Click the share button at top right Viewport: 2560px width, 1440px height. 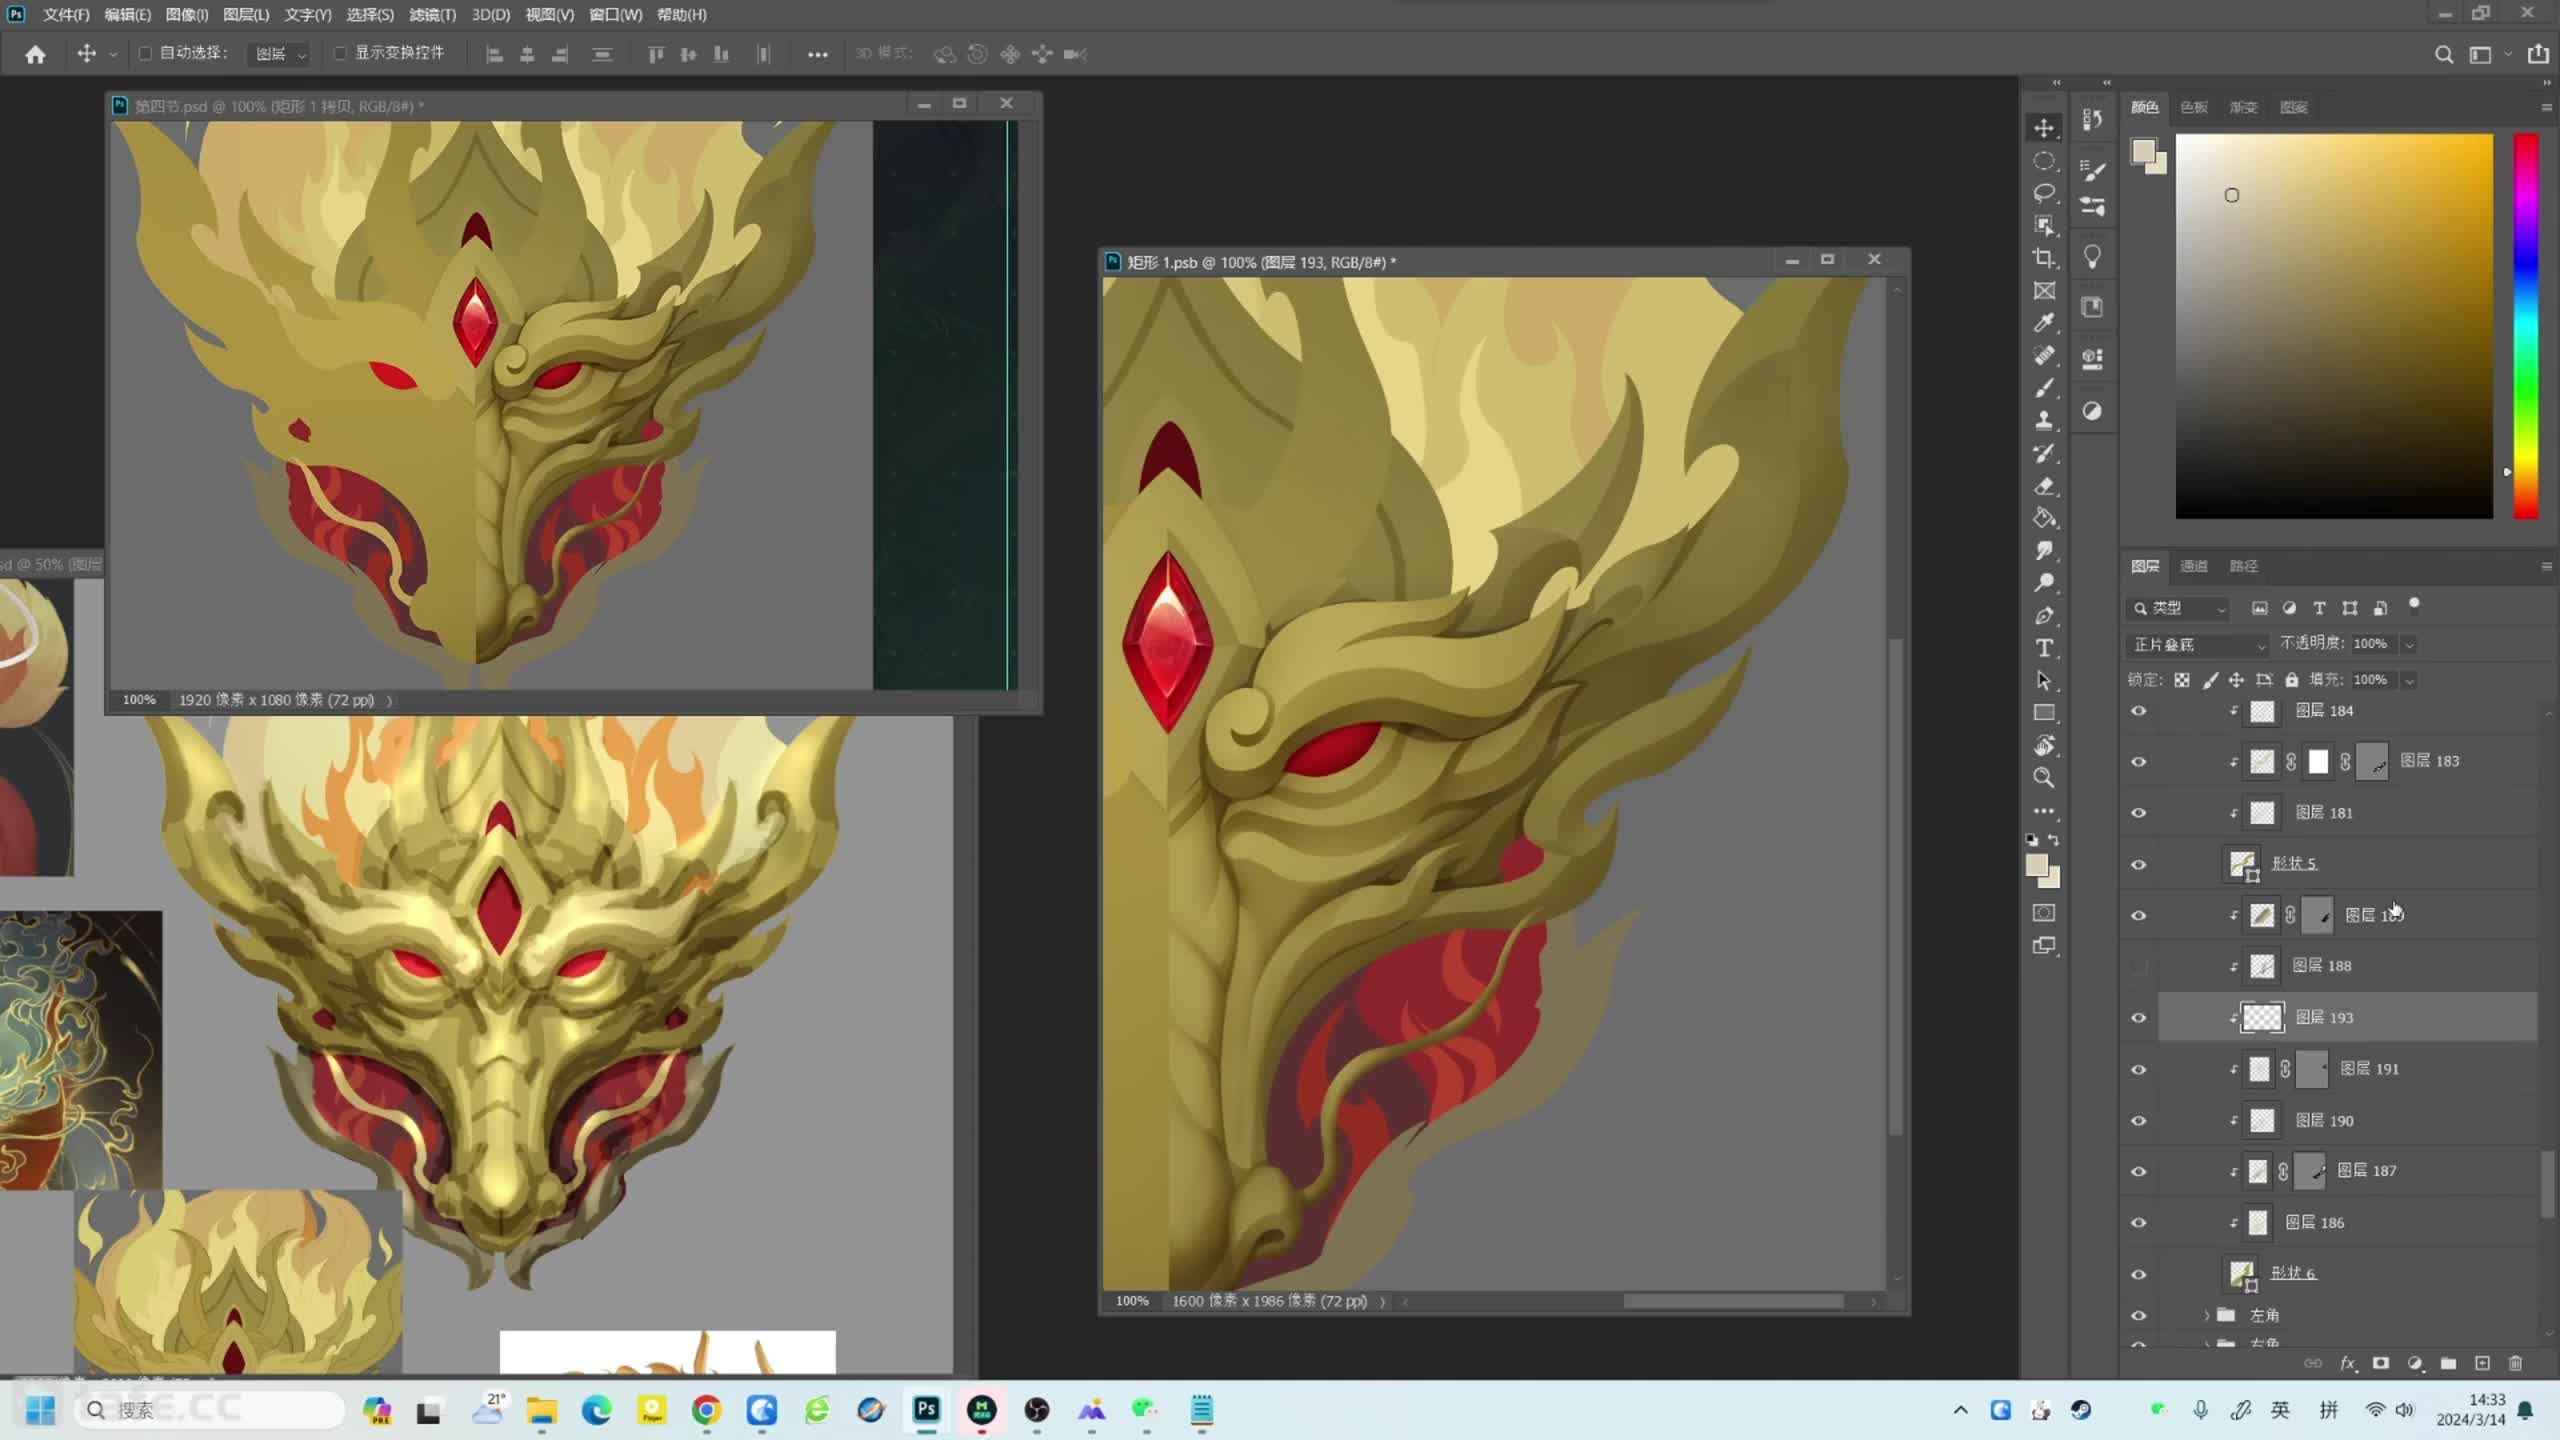2538,54
